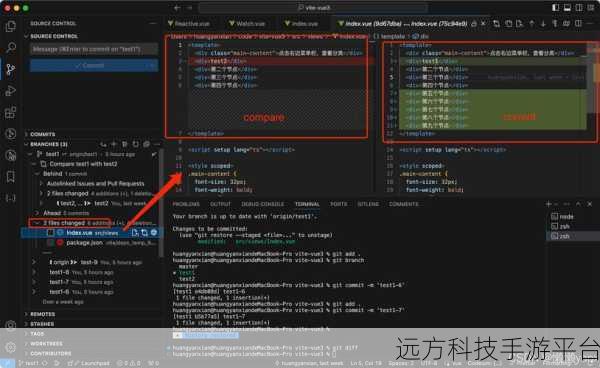Click Open File icon on index.vue row
The width and height of the screenshot is (600, 368).
[135, 233]
